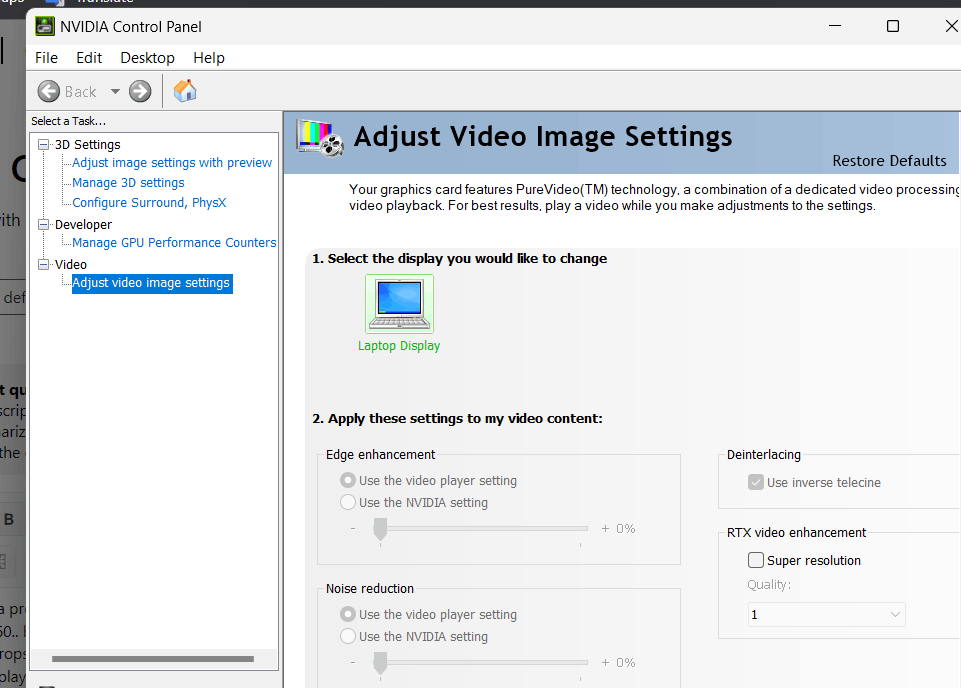
Task: Open the Edit menu
Action: pos(89,58)
